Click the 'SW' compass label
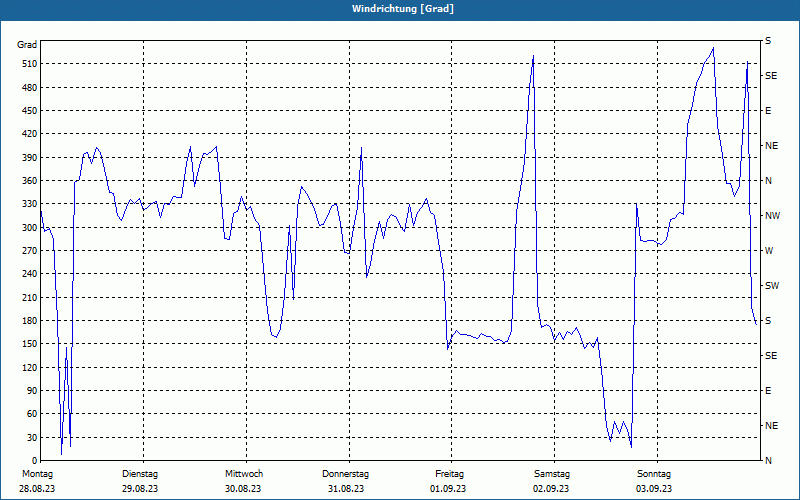Image resolution: width=800 pixels, height=500 pixels. coord(772,286)
